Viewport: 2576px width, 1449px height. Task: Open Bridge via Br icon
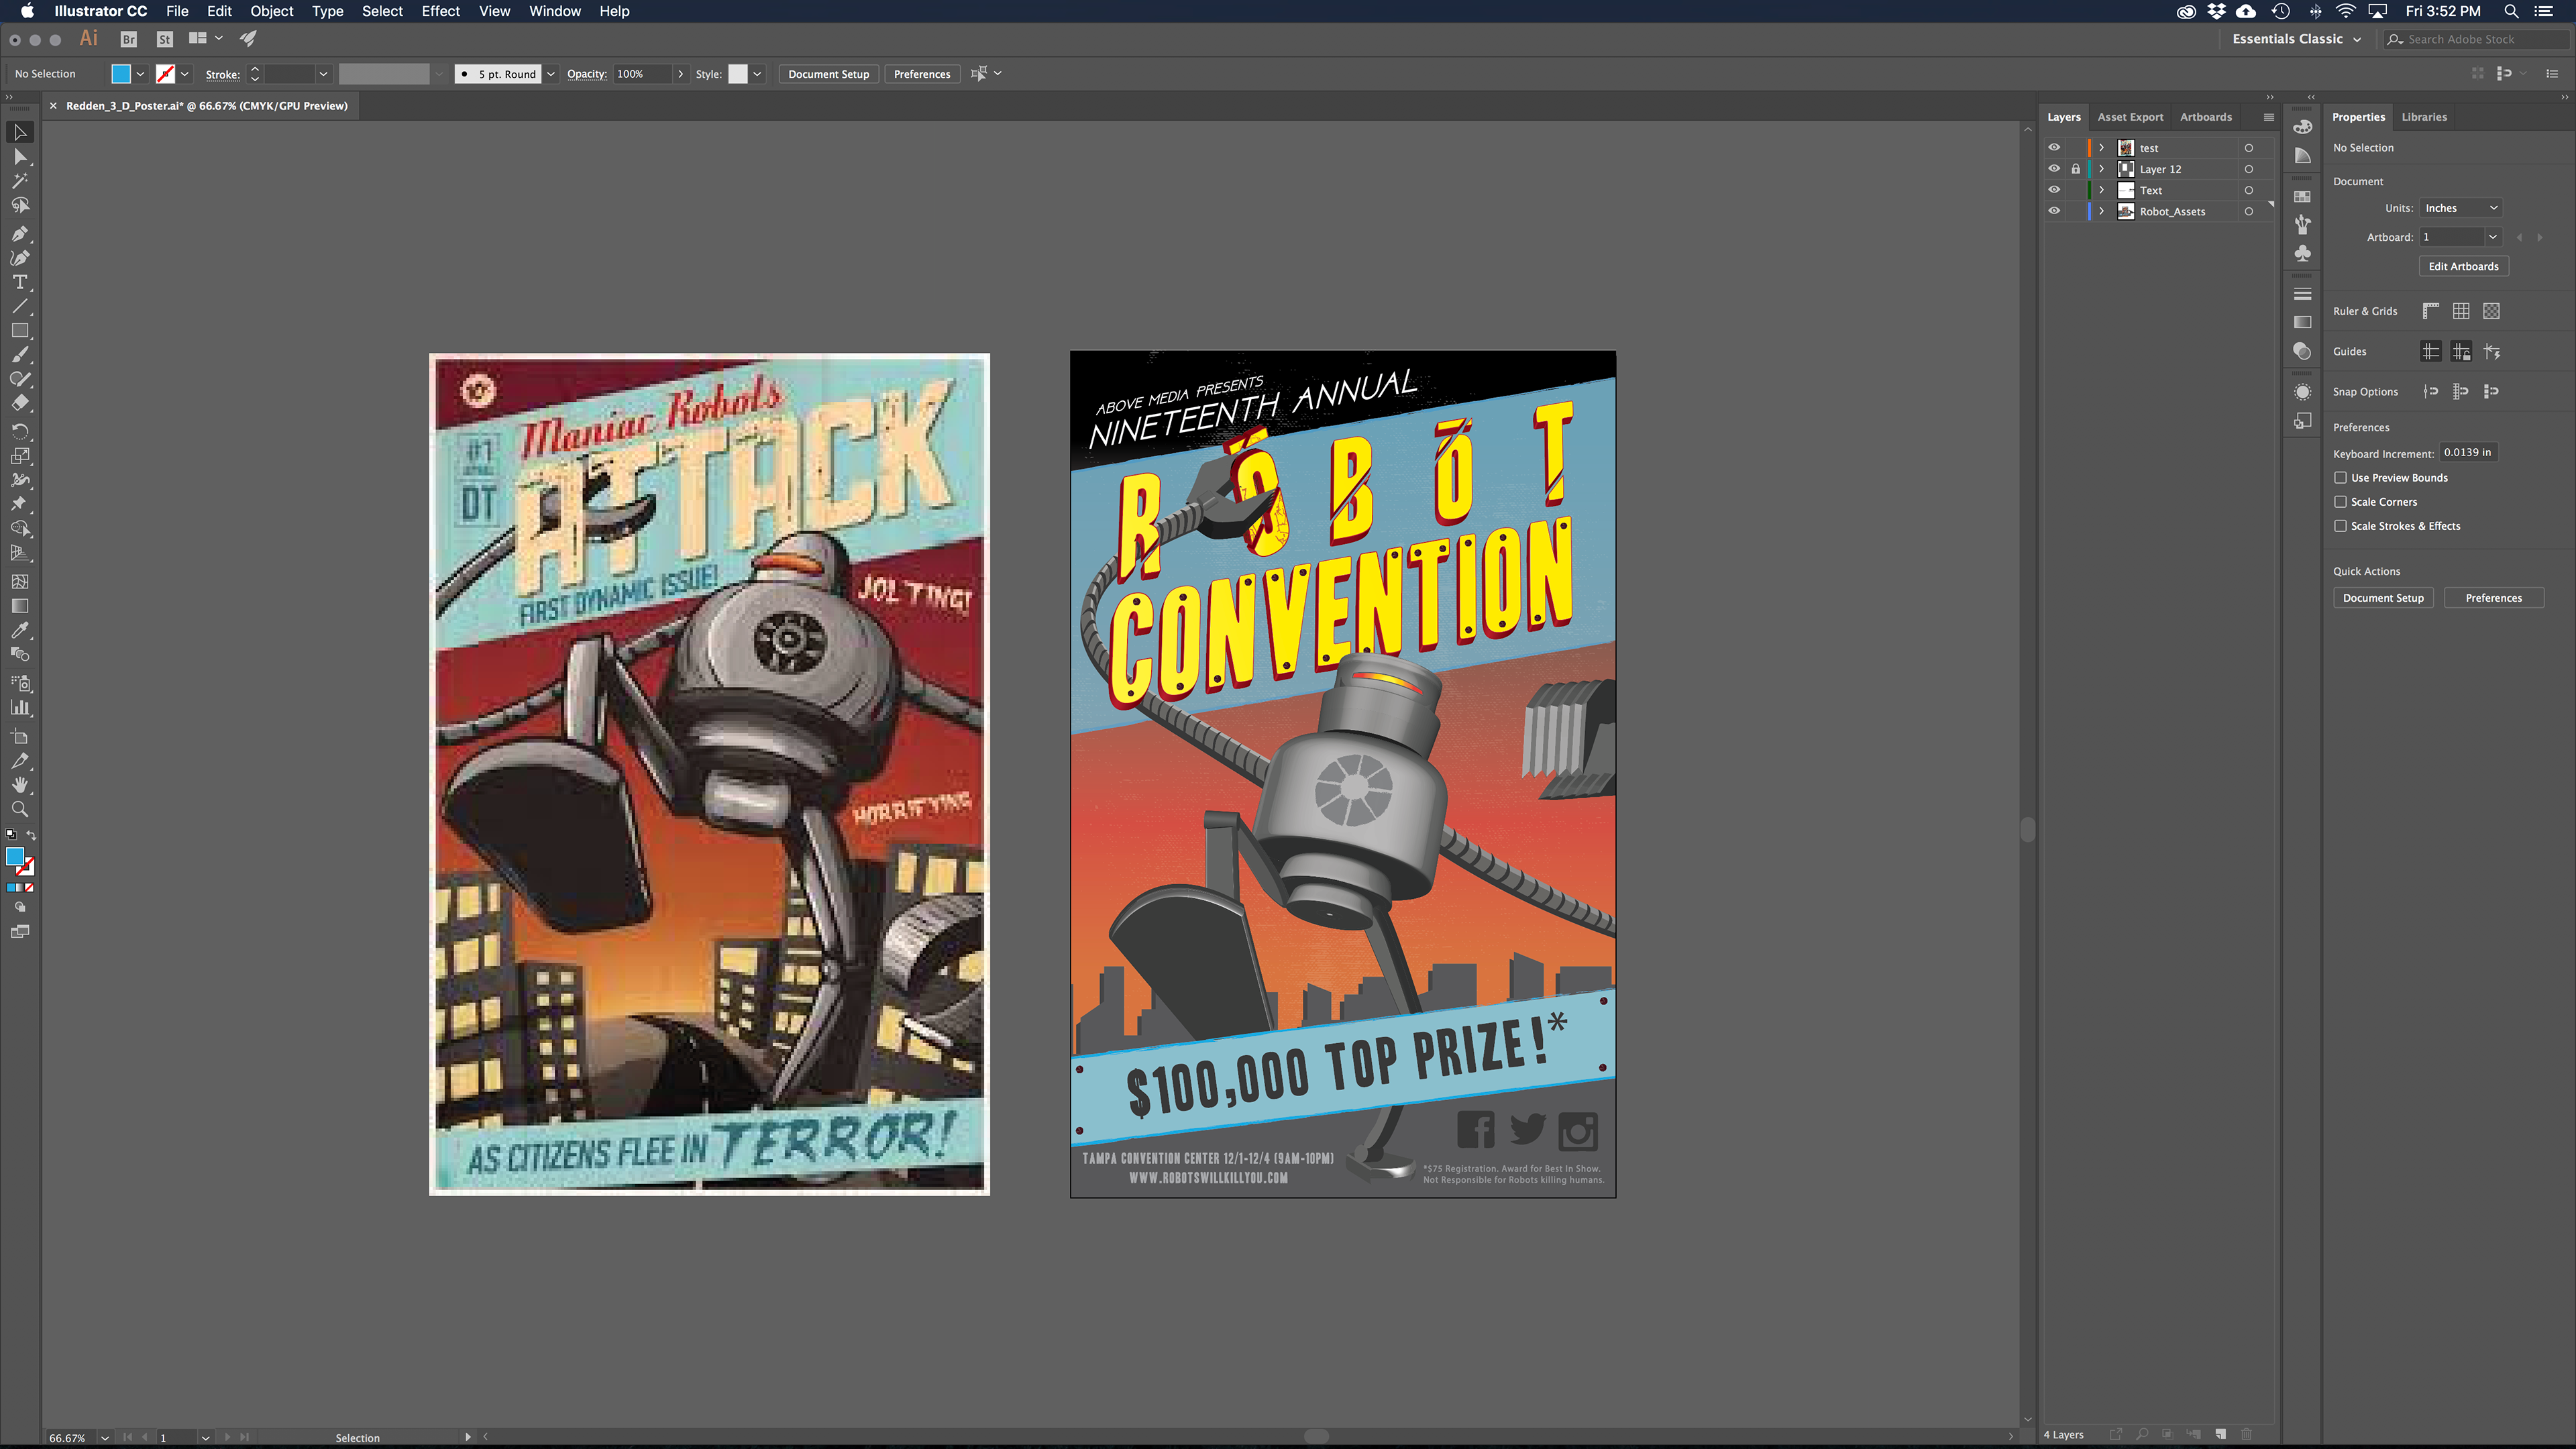[128, 39]
